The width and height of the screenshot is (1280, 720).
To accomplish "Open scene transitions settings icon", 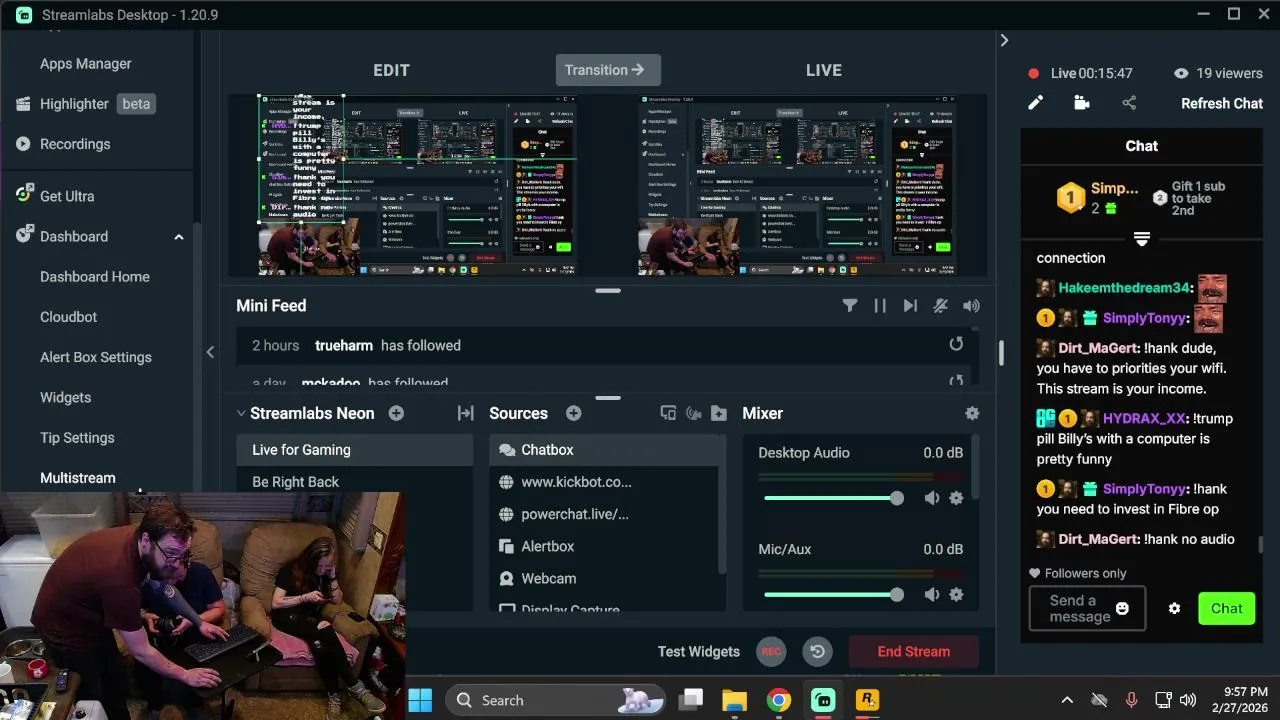I will [465, 413].
